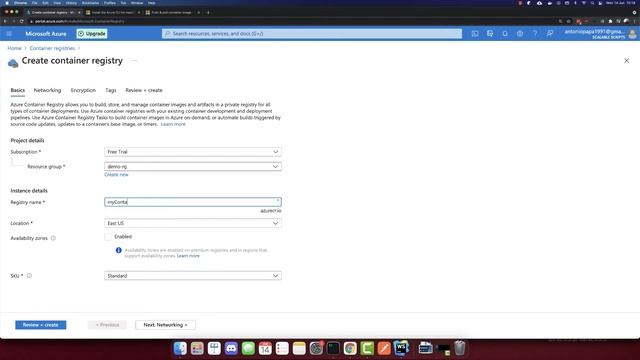Open Google Chrome in the Dock
Screen dimensions: 640x360
(x=350, y=348)
